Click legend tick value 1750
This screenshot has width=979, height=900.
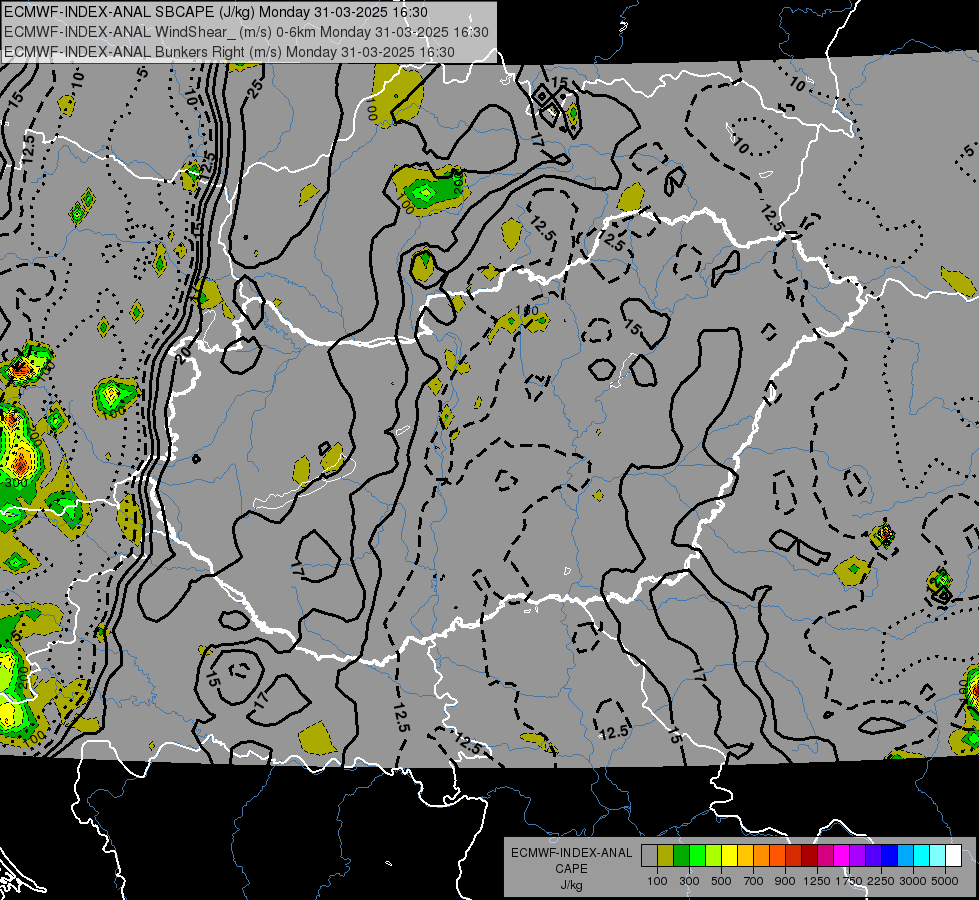pyautogui.click(x=849, y=881)
